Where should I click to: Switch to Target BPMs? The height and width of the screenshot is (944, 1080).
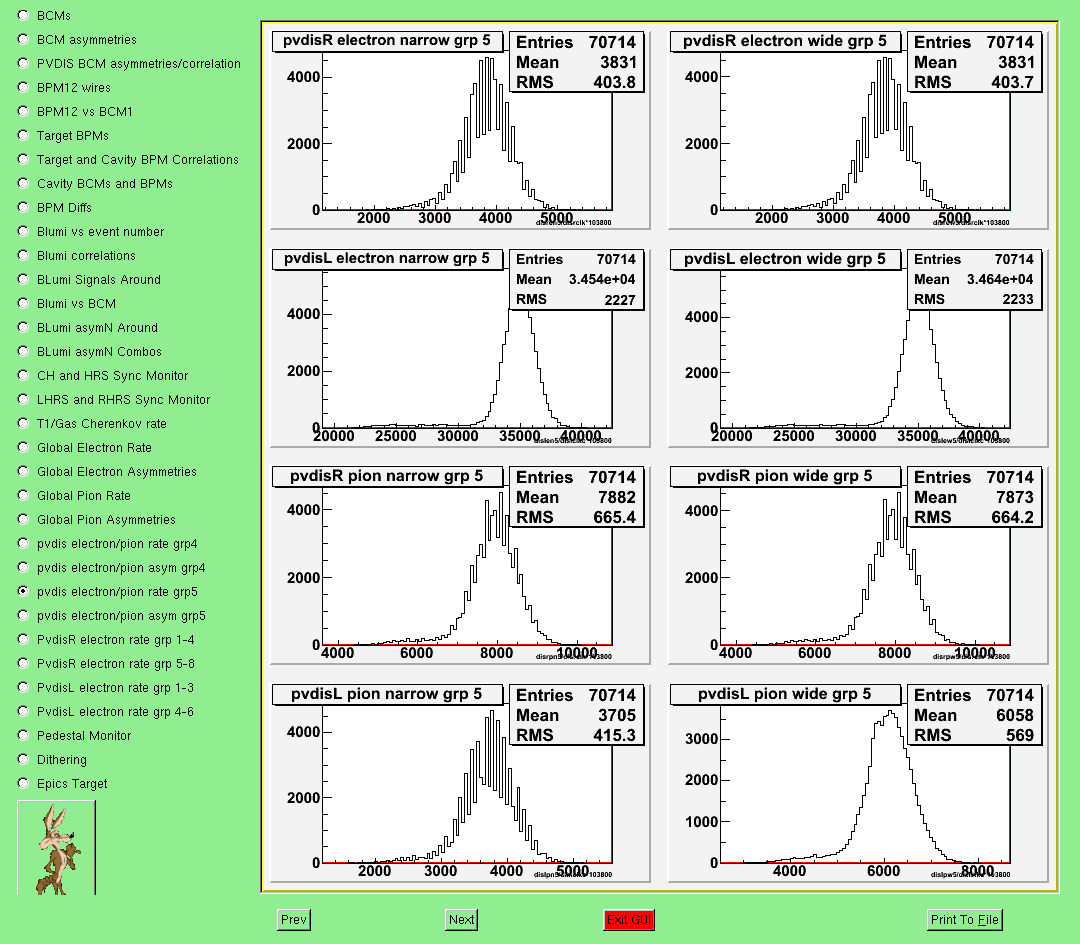pyautogui.click(x=23, y=136)
